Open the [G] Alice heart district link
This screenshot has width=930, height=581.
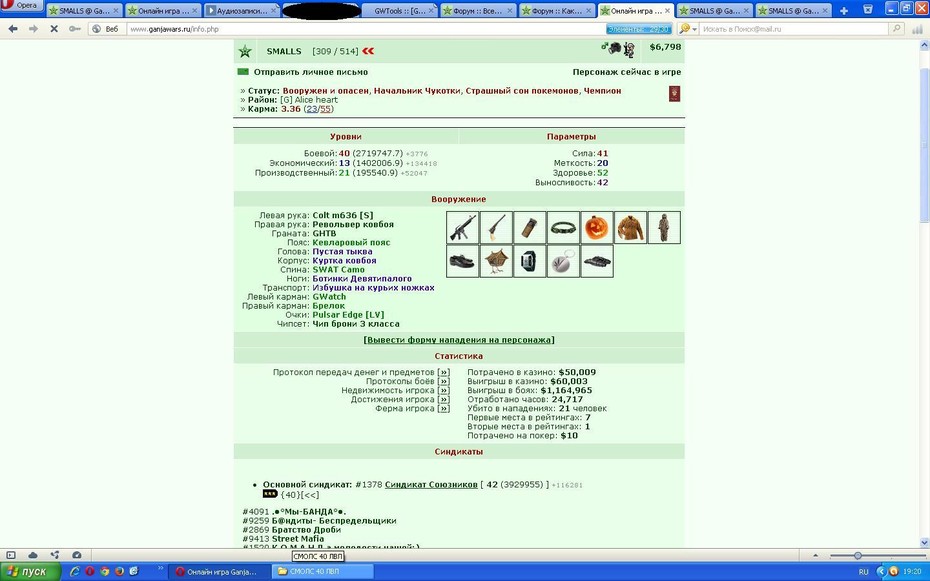click(x=308, y=100)
